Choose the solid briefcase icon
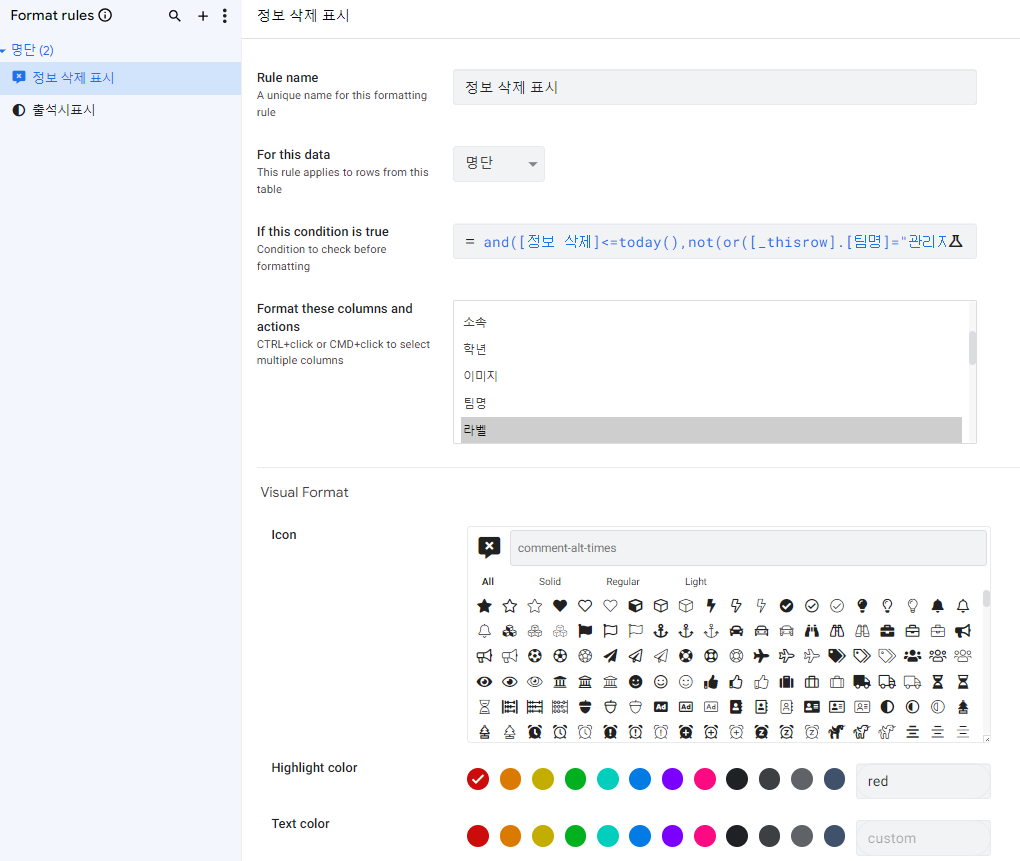Screen dimensions: 1020x861 pos(887,631)
